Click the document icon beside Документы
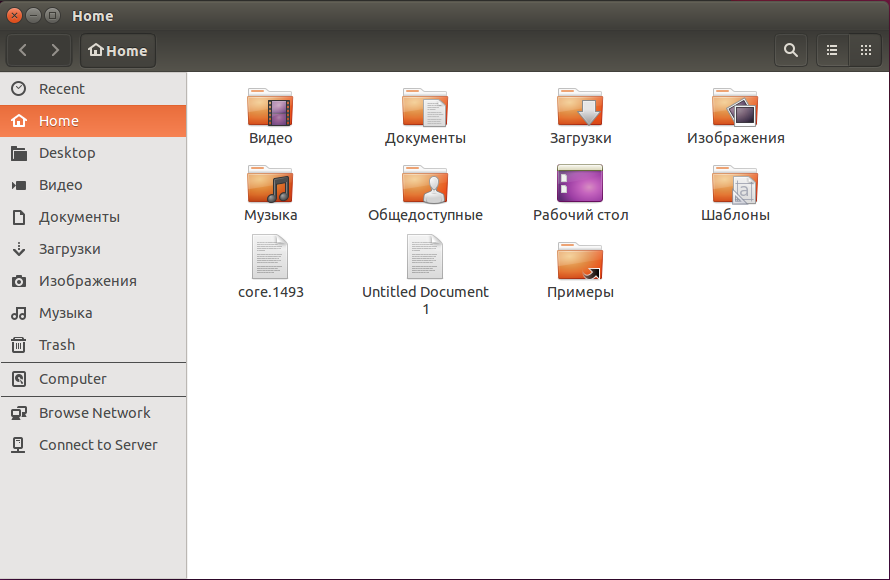Screen dimensions: 890x580 click(19, 217)
